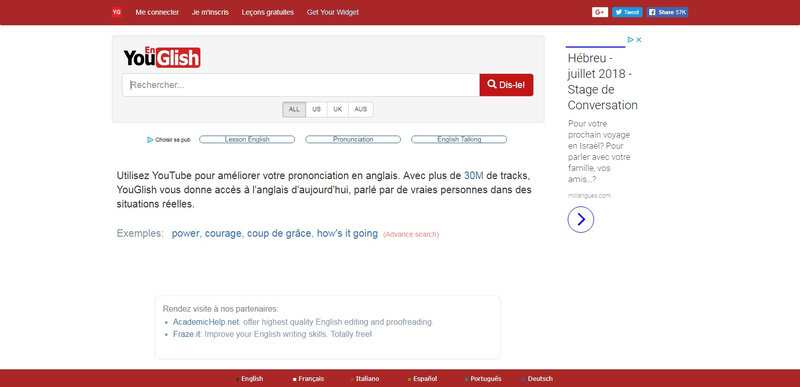The width and height of the screenshot is (800, 387).
Task: Click the Facebook Share 57K button
Action: (667, 12)
